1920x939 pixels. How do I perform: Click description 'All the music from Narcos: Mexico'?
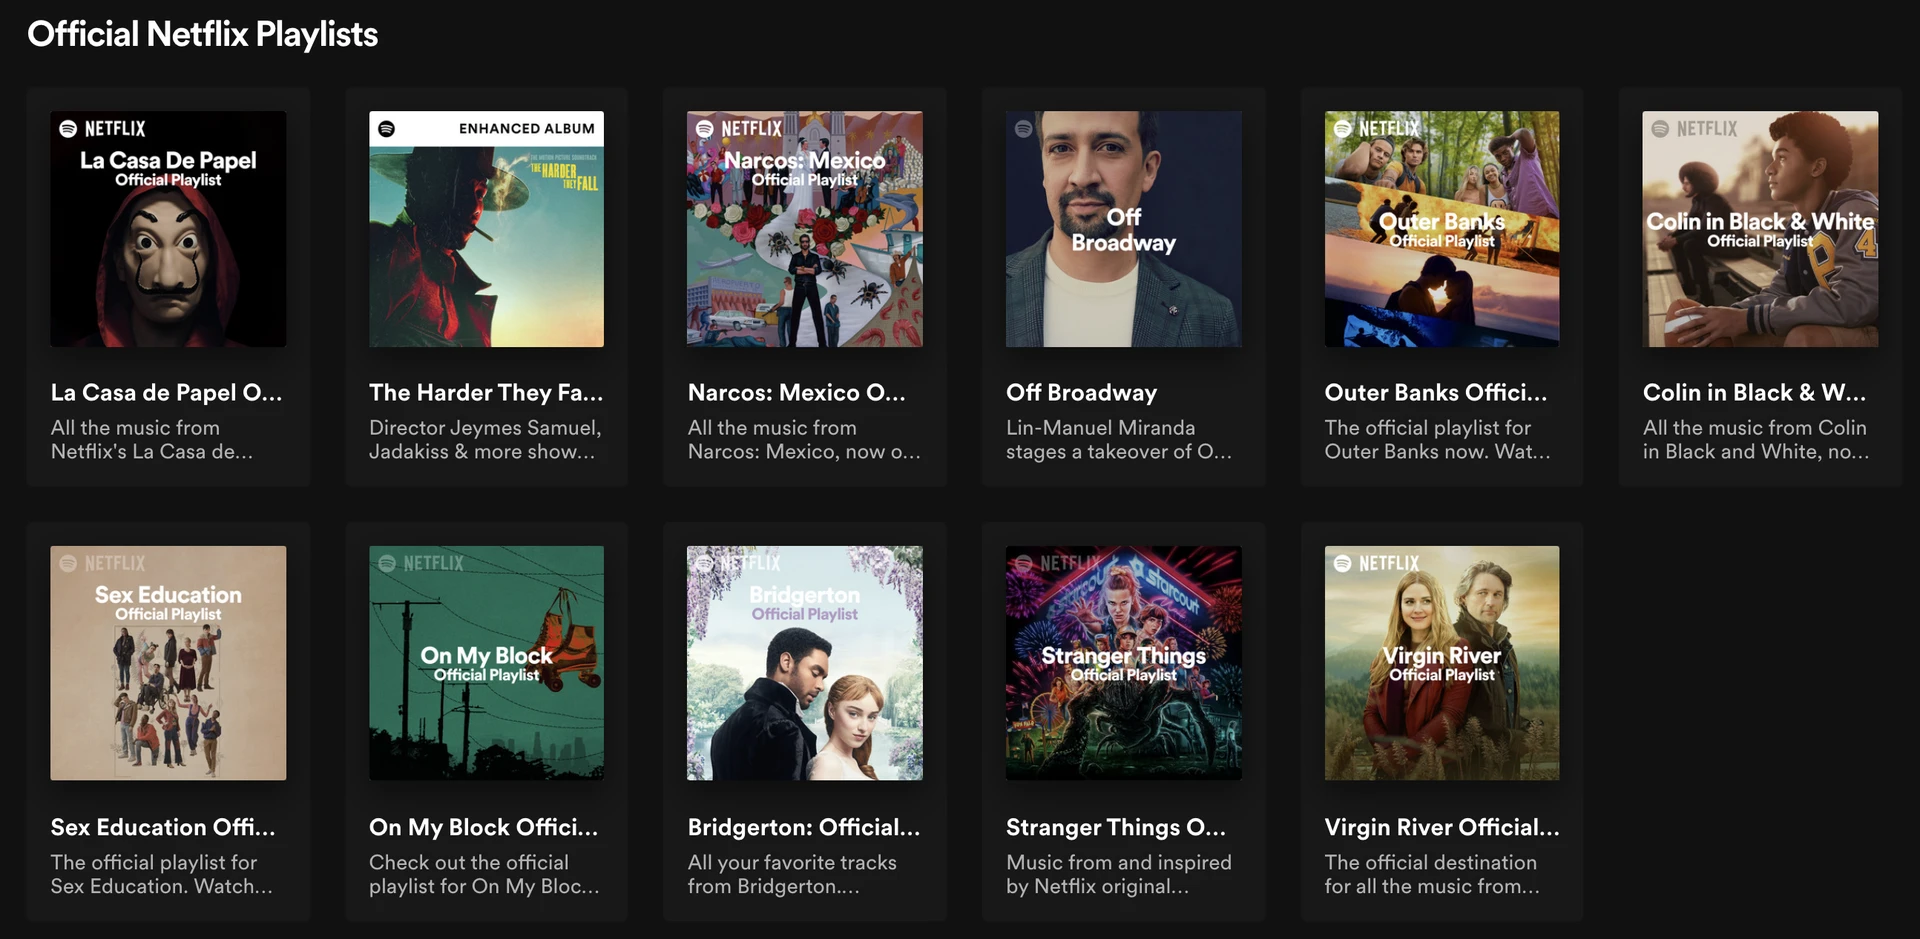point(804,440)
